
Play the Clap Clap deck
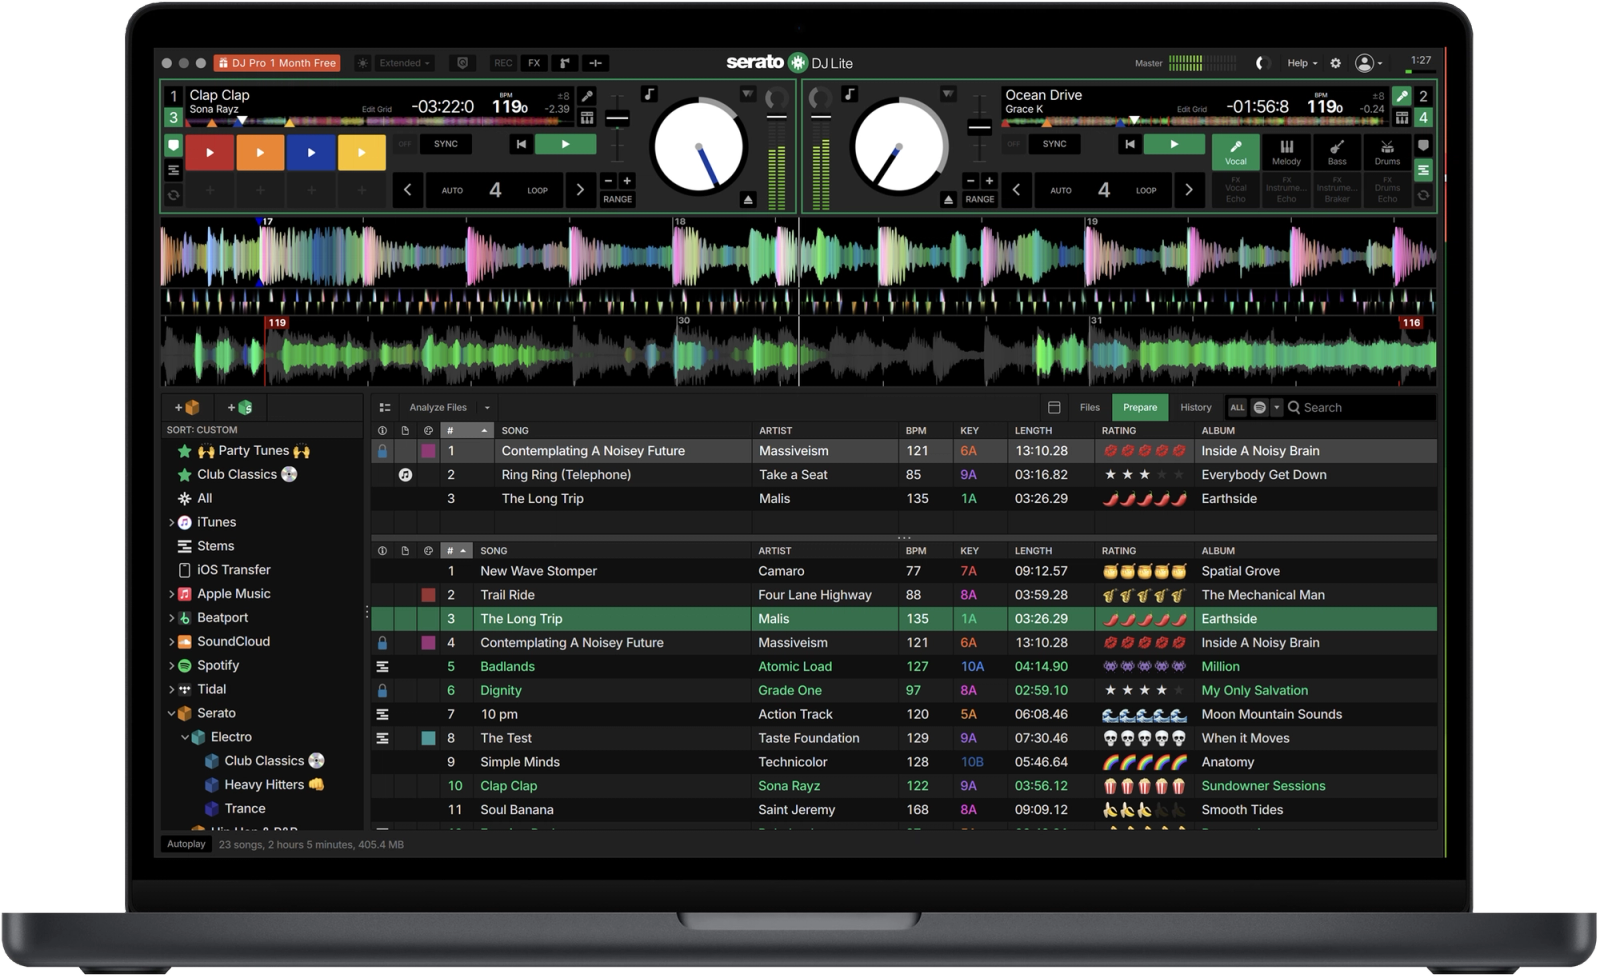tap(565, 144)
